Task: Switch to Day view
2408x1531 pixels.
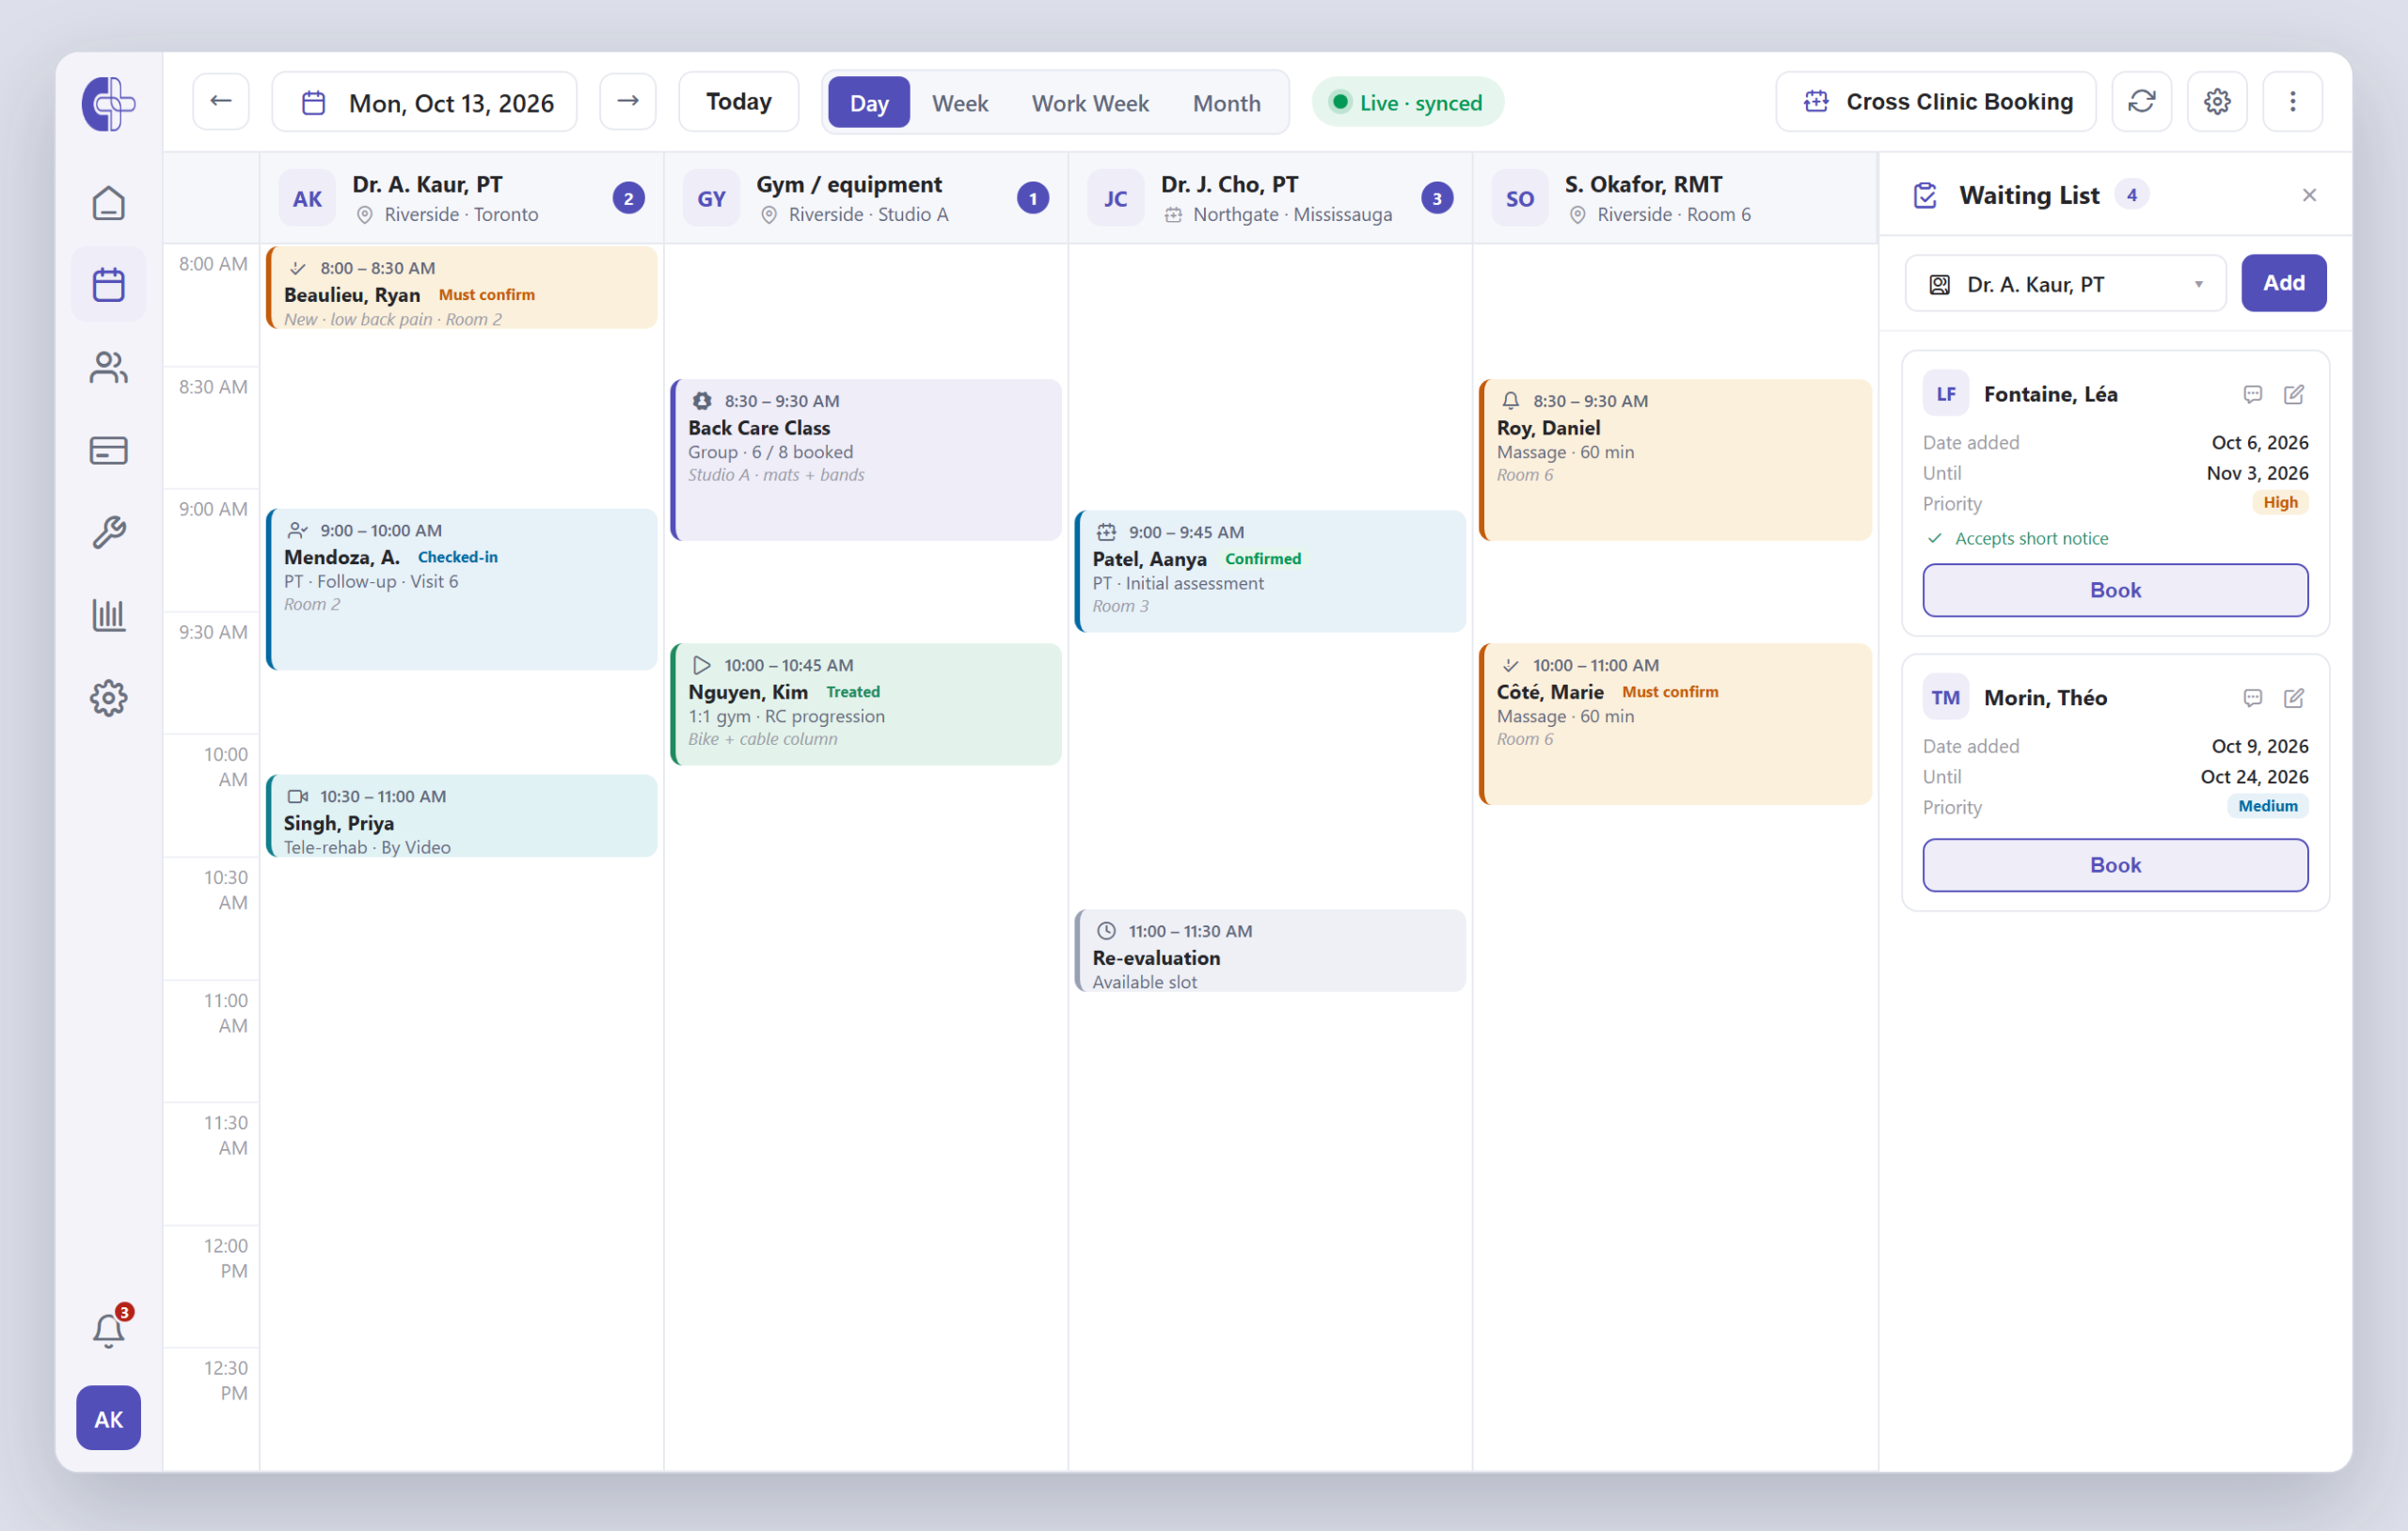Action: pos(869,103)
